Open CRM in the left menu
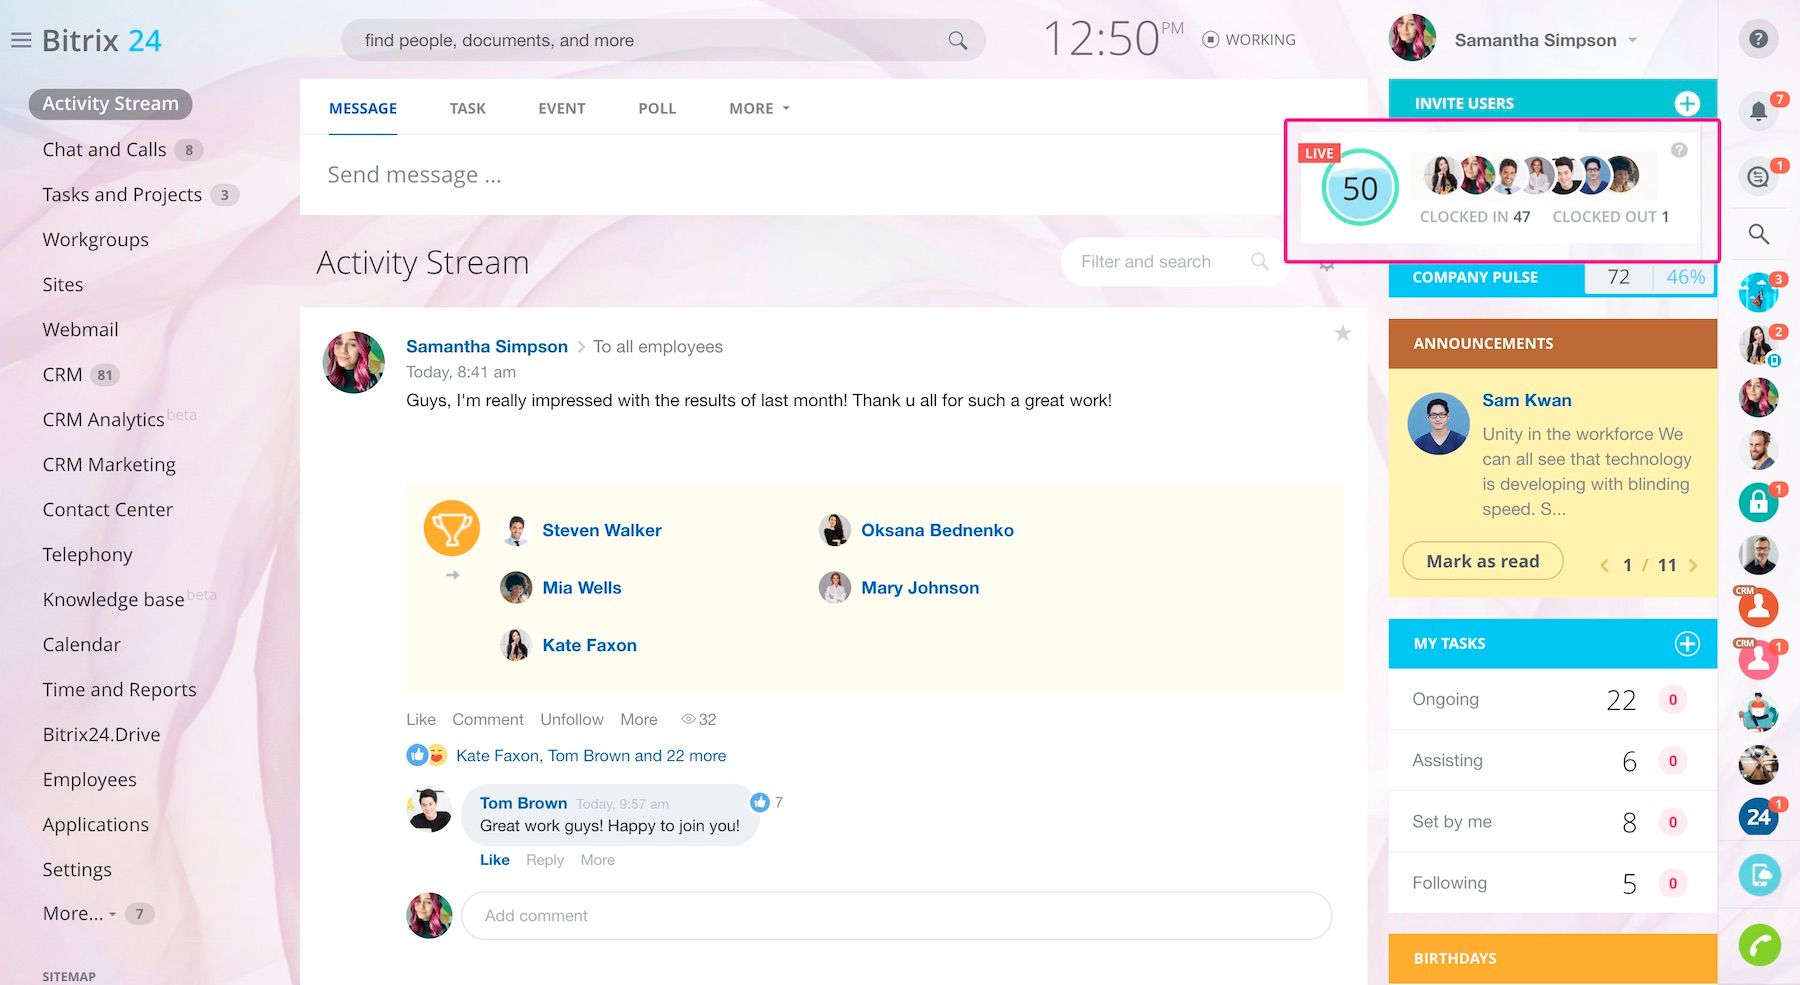Viewport: 1800px width, 985px height. coord(62,375)
